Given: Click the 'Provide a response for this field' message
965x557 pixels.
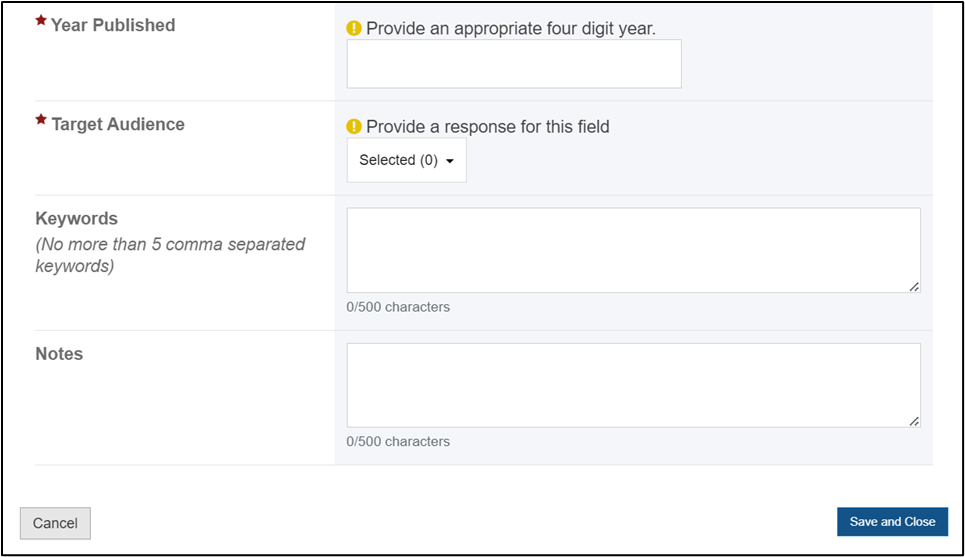Looking at the screenshot, I should (487, 127).
